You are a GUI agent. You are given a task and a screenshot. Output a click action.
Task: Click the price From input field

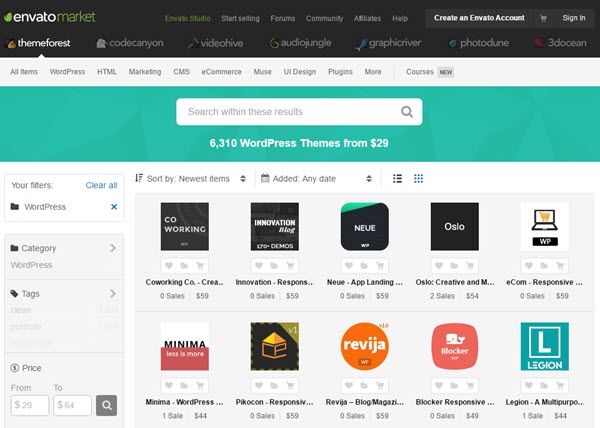click(x=30, y=405)
